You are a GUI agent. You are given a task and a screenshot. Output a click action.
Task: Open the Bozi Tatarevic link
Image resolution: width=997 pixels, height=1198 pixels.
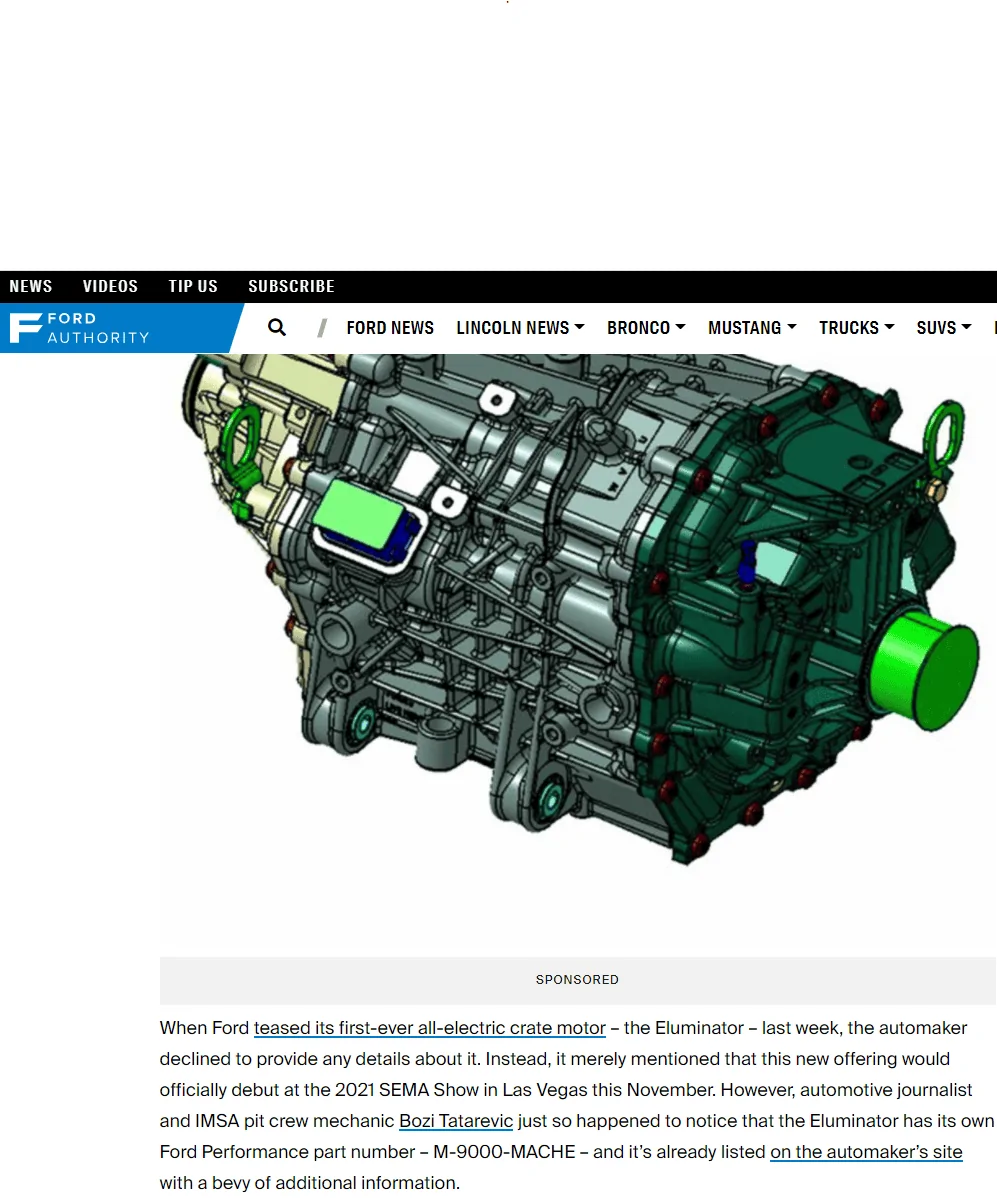click(x=455, y=1121)
